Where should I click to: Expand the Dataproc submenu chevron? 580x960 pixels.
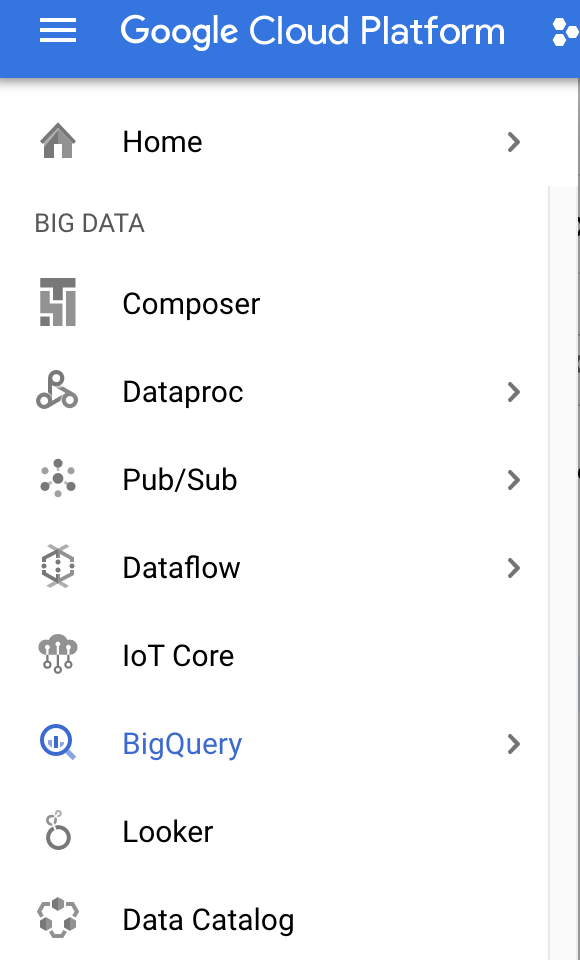(x=514, y=392)
